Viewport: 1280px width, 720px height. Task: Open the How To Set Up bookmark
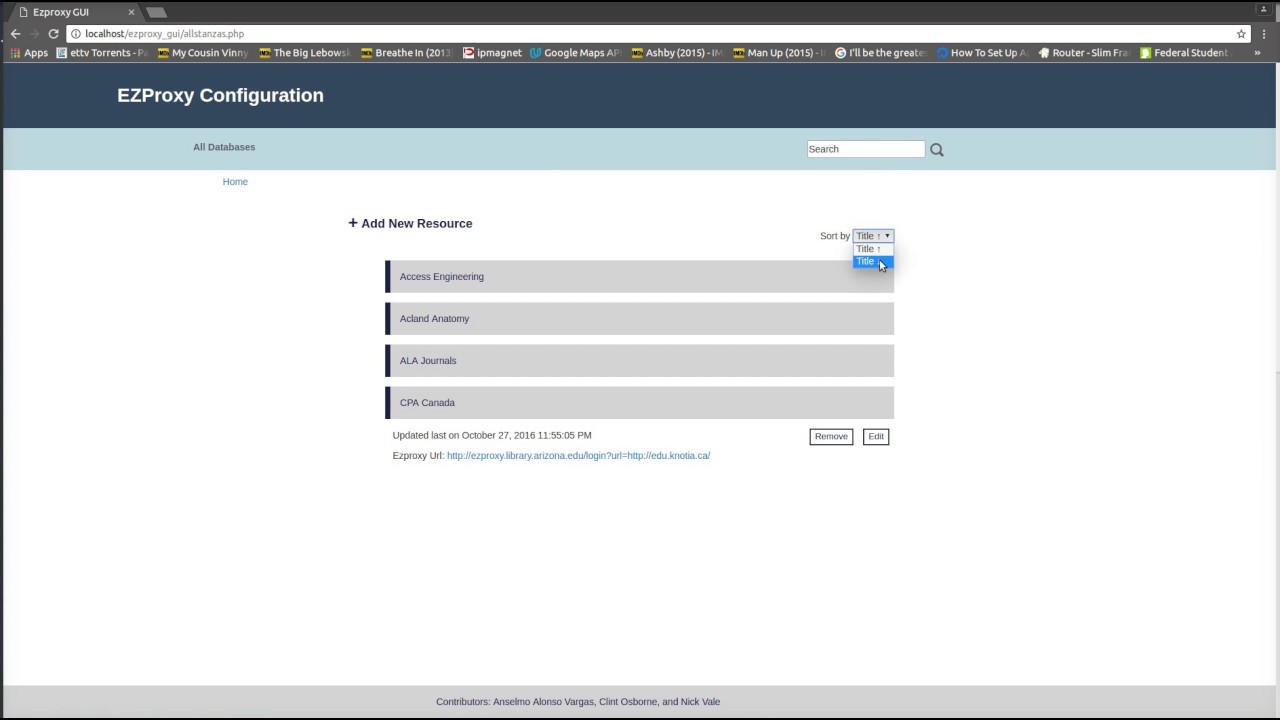point(982,53)
